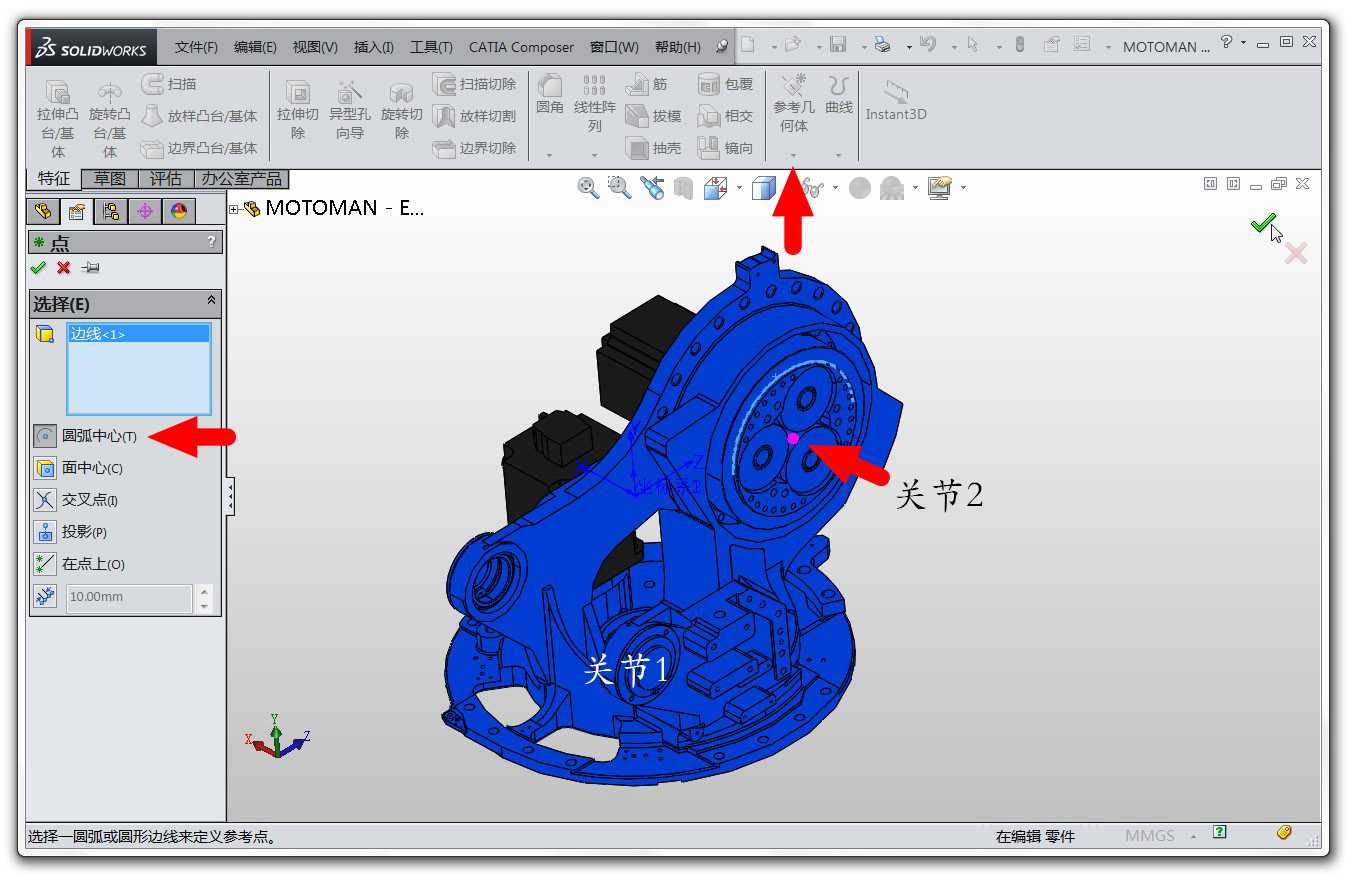The width and height of the screenshot is (1350, 882).
Task: Click the 异型孔向导 hole wizard tool
Action: (x=350, y=110)
